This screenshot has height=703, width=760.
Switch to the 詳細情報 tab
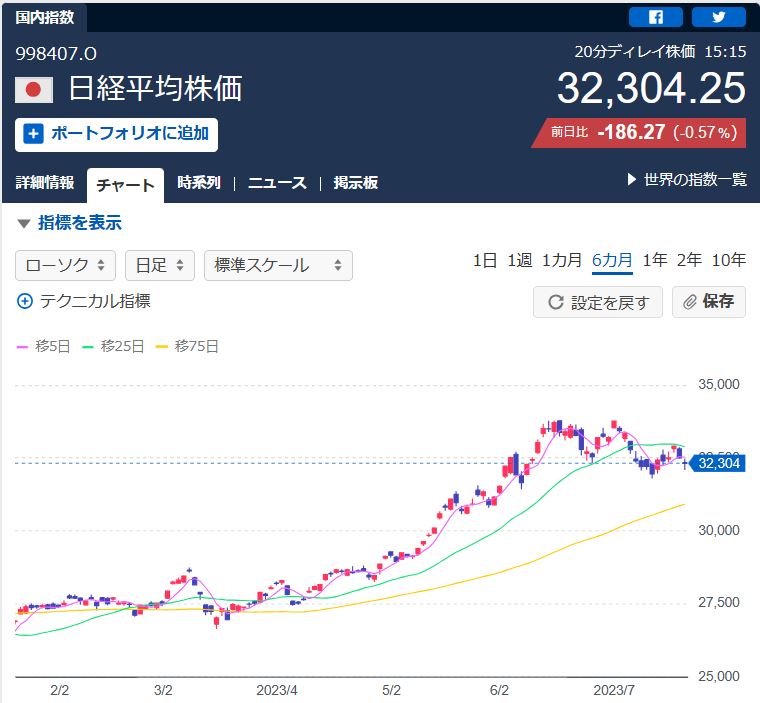click(x=45, y=183)
